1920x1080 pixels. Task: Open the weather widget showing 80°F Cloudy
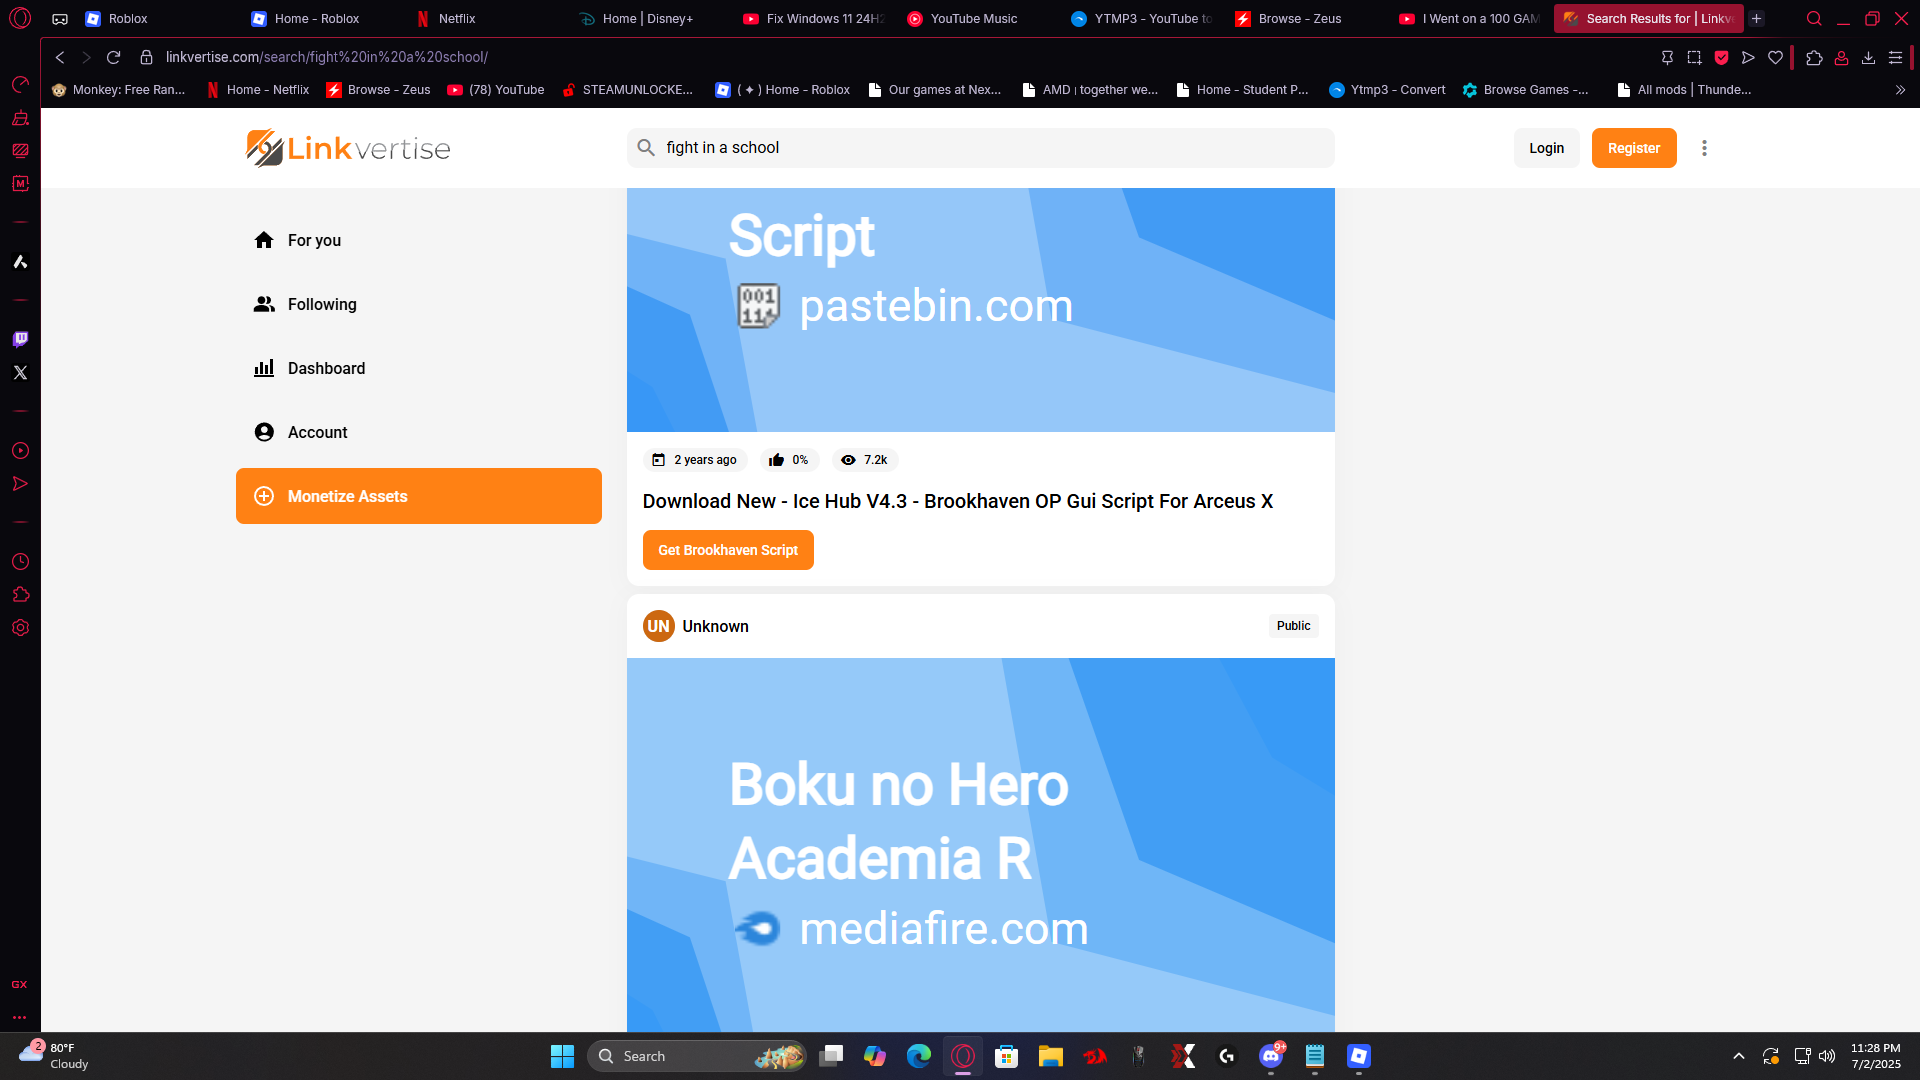[x=54, y=1056]
